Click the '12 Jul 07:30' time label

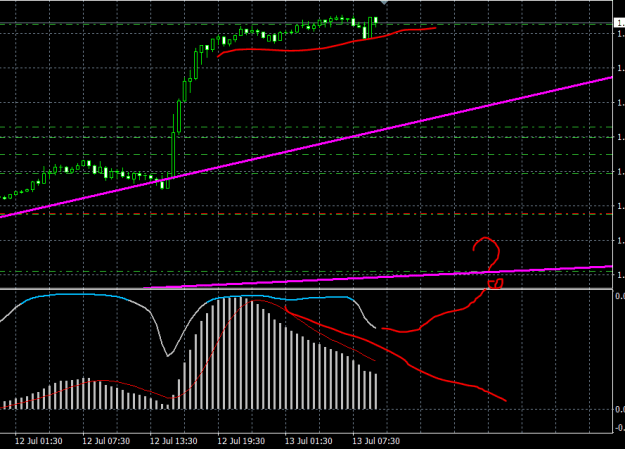pyautogui.click(x=106, y=441)
